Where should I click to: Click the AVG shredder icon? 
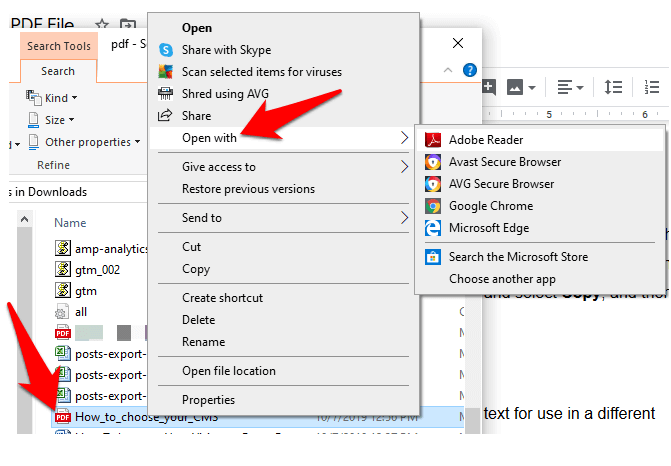[165, 94]
